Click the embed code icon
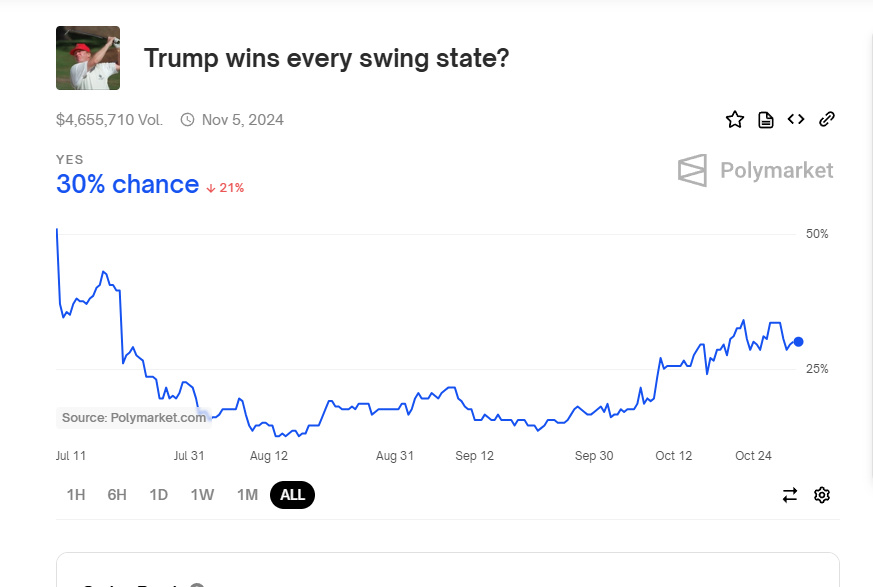873x587 pixels. pyautogui.click(x=796, y=120)
